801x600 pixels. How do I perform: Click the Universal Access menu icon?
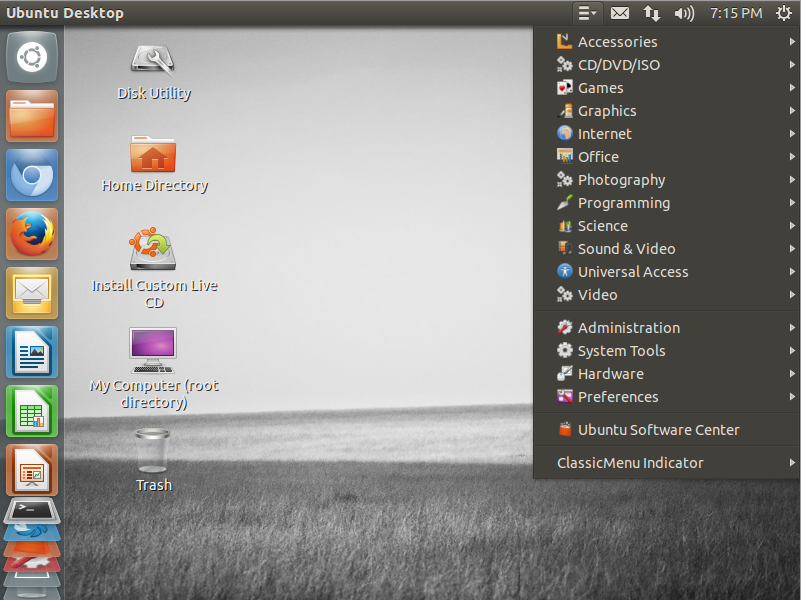(564, 272)
